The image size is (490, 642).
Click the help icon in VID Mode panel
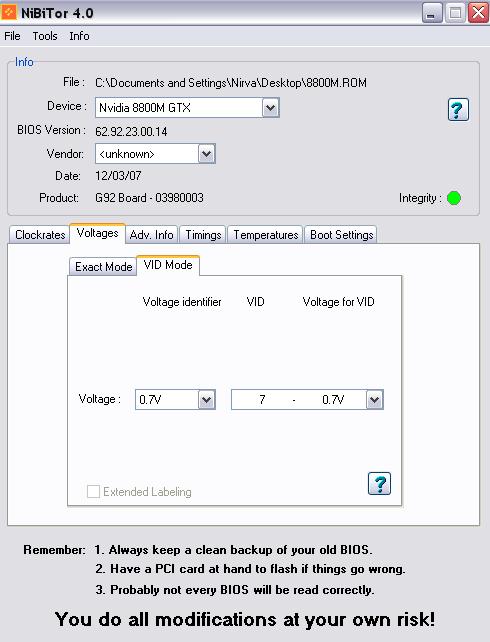379,484
